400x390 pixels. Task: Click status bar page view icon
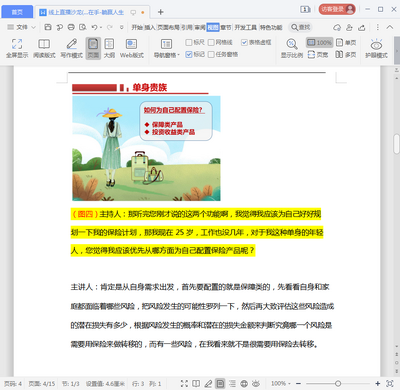pyautogui.click(x=220, y=384)
